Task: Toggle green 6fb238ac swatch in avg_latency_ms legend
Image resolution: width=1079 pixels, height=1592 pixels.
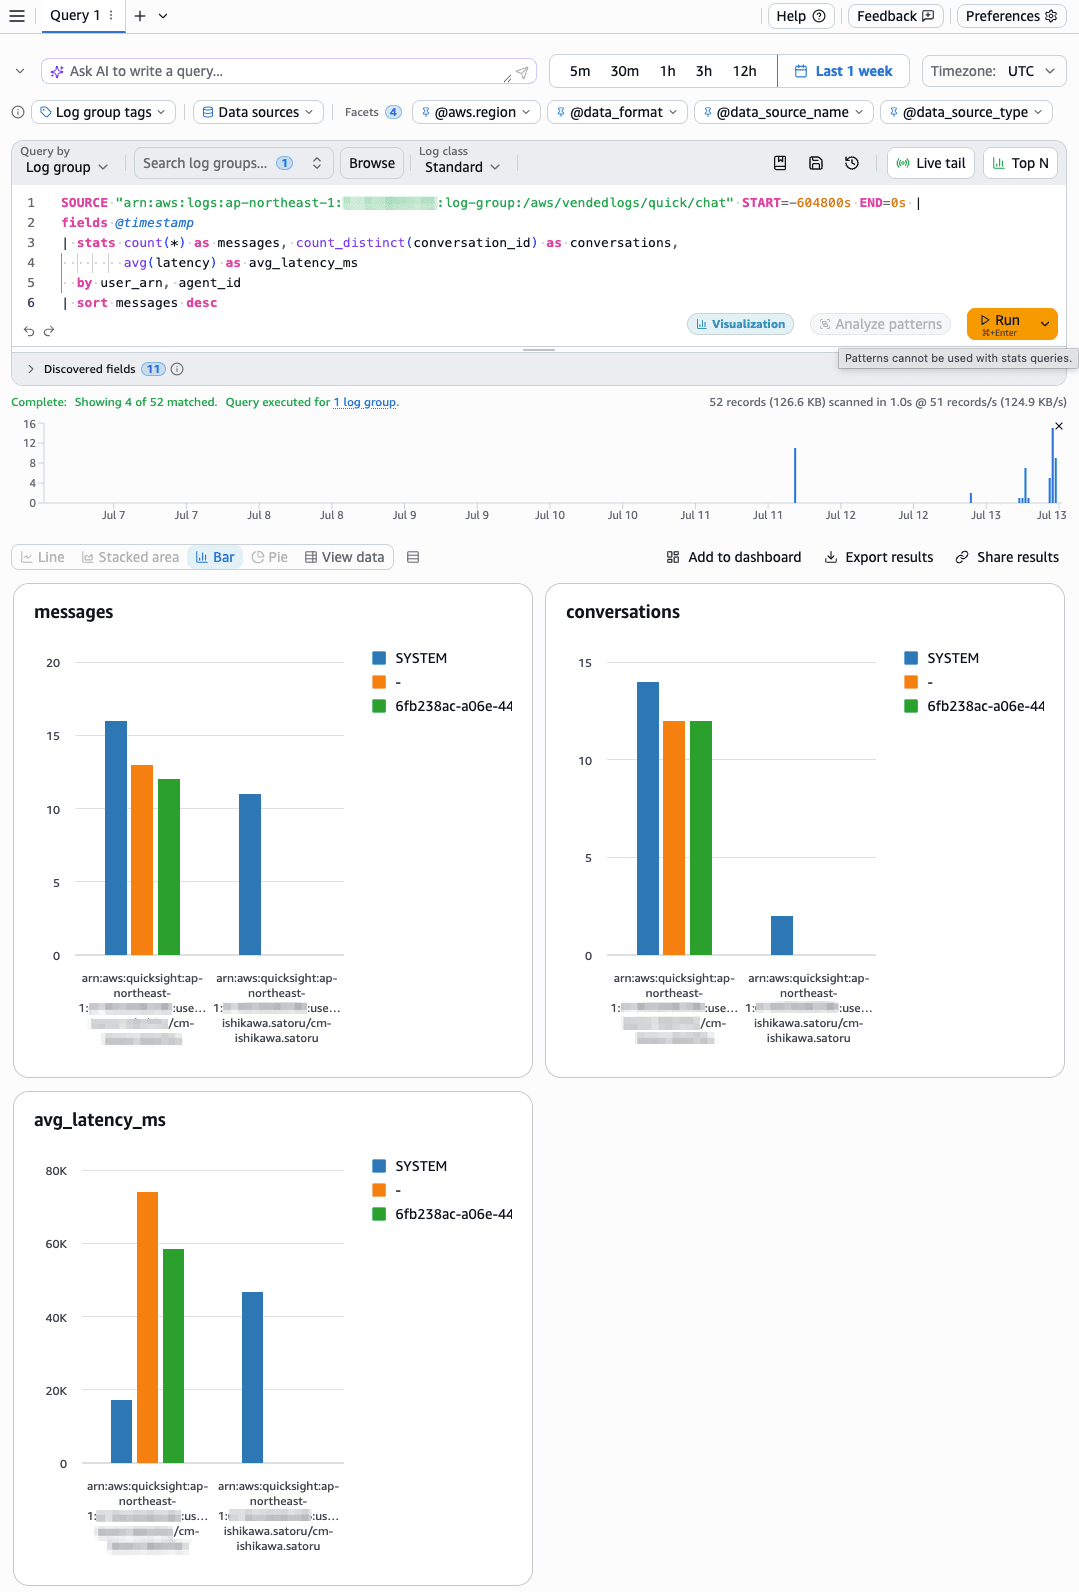Action: pos(379,1214)
